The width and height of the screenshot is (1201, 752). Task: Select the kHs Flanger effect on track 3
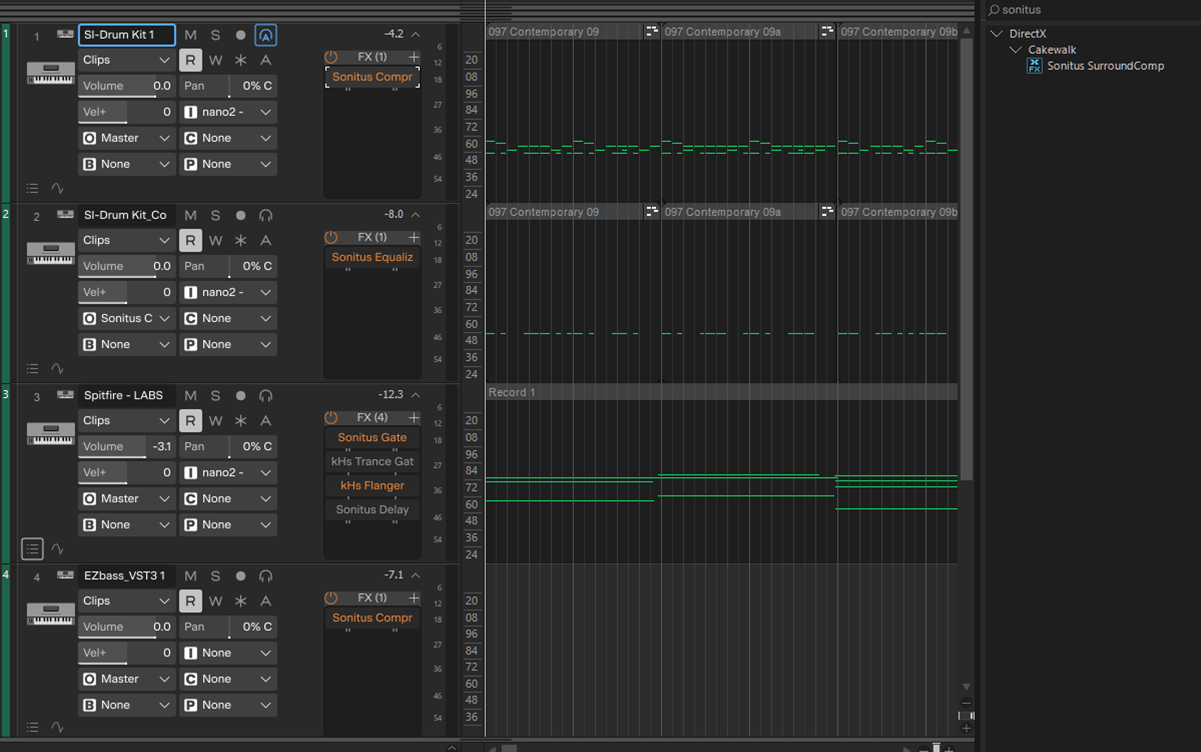(x=372, y=486)
